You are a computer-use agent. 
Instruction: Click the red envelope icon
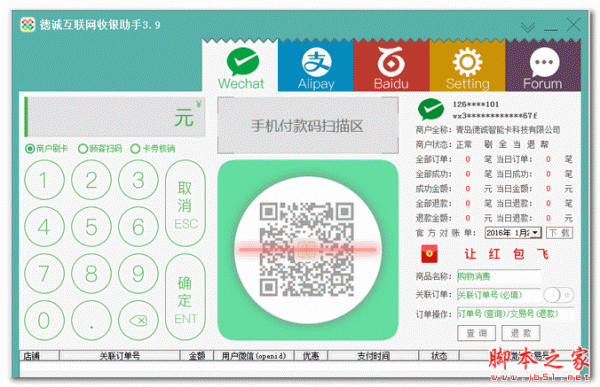pyautogui.click(x=429, y=254)
